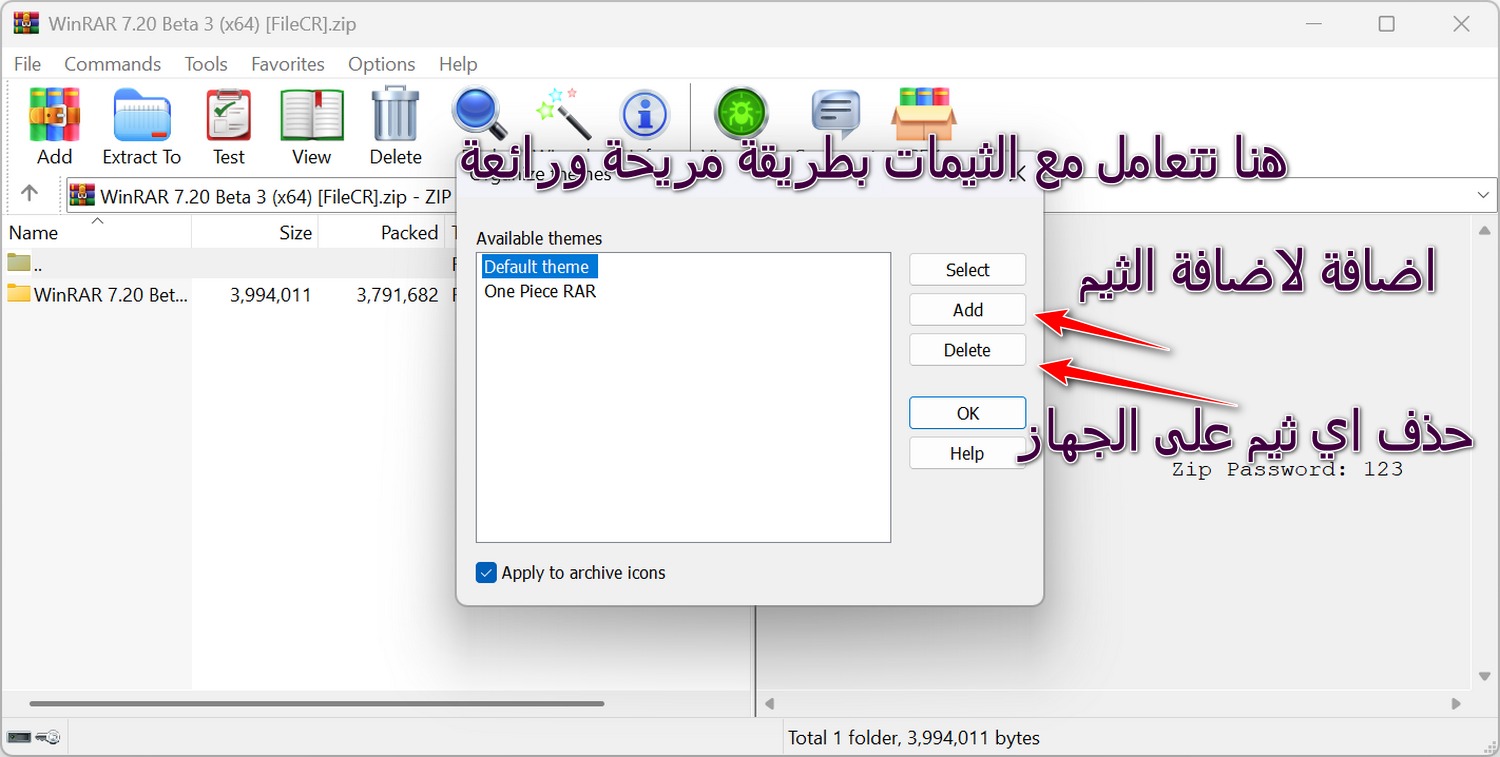Click the horizontal scrollbar in file list
The width and height of the screenshot is (1500, 757).
(316, 704)
